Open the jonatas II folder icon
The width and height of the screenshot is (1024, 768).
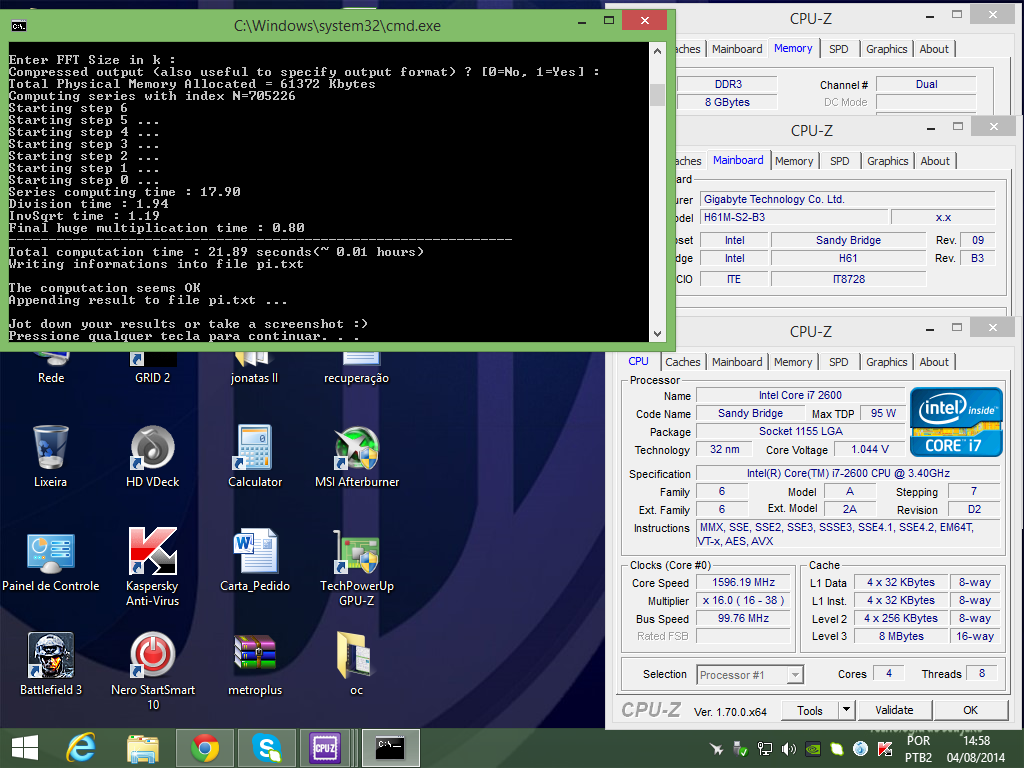tap(254, 367)
